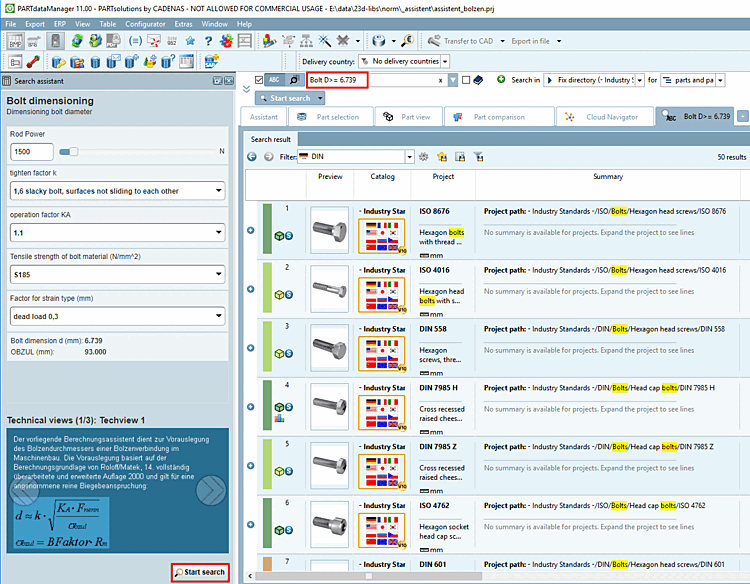Toggle the checkbox left of ABC button
The image size is (750, 584).
click(259, 80)
